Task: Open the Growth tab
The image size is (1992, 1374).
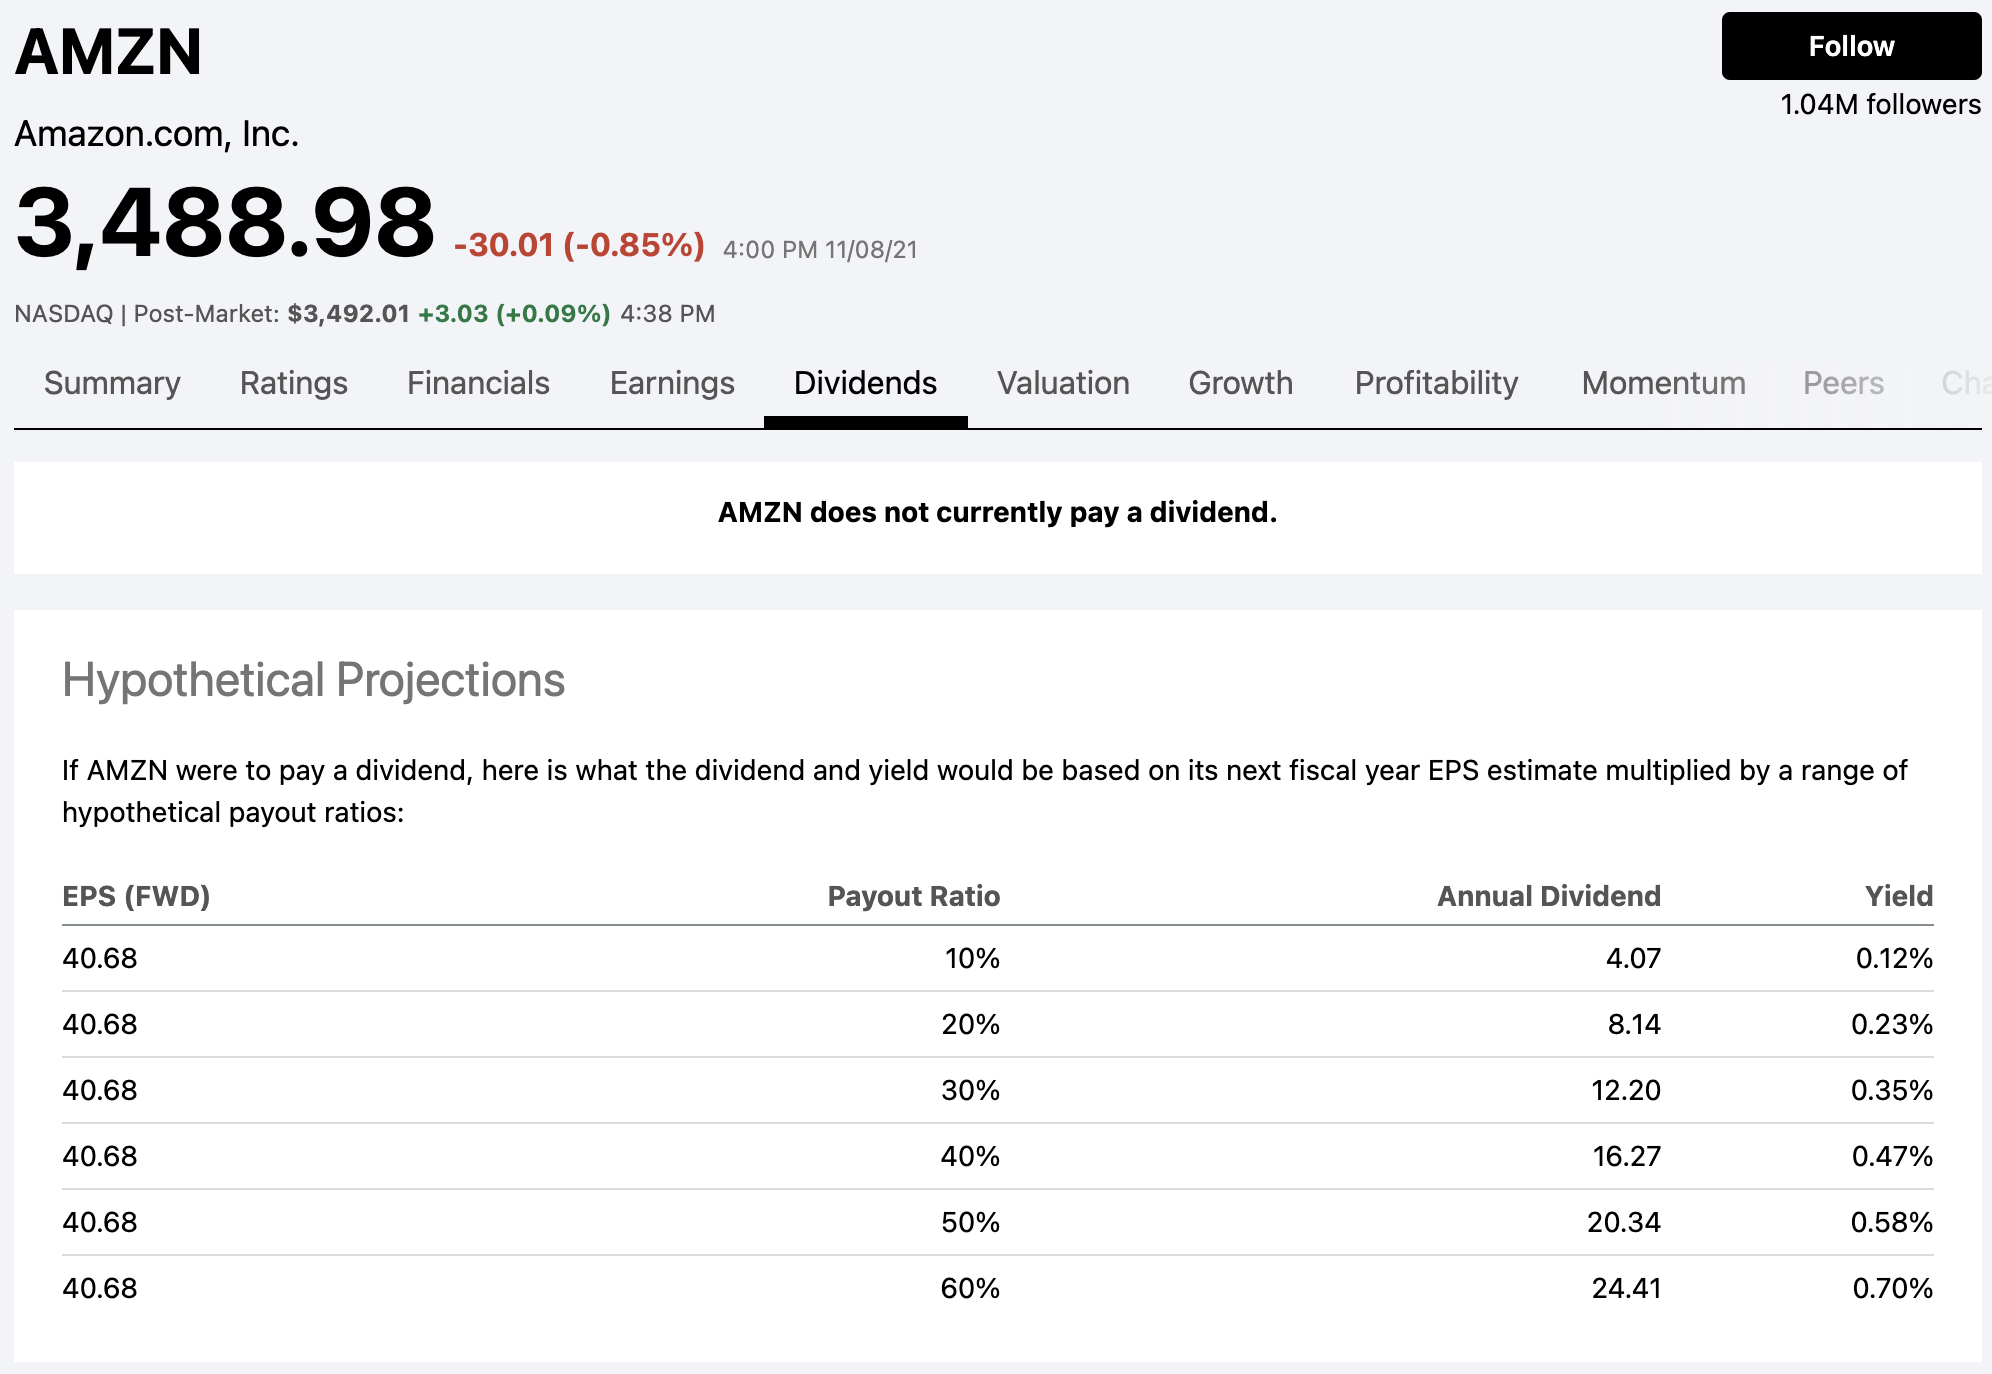Action: pyautogui.click(x=1240, y=383)
